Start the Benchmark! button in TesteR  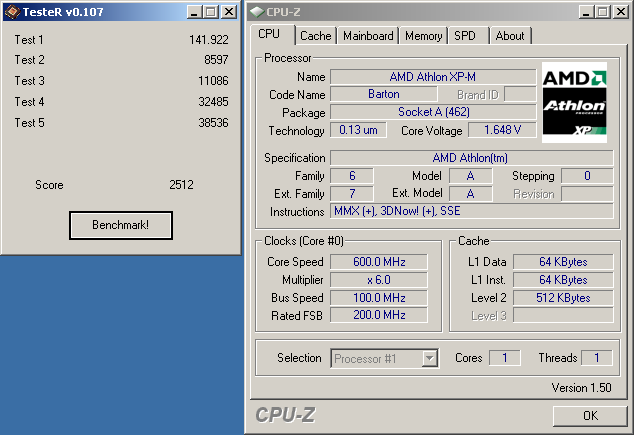(x=121, y=225)
